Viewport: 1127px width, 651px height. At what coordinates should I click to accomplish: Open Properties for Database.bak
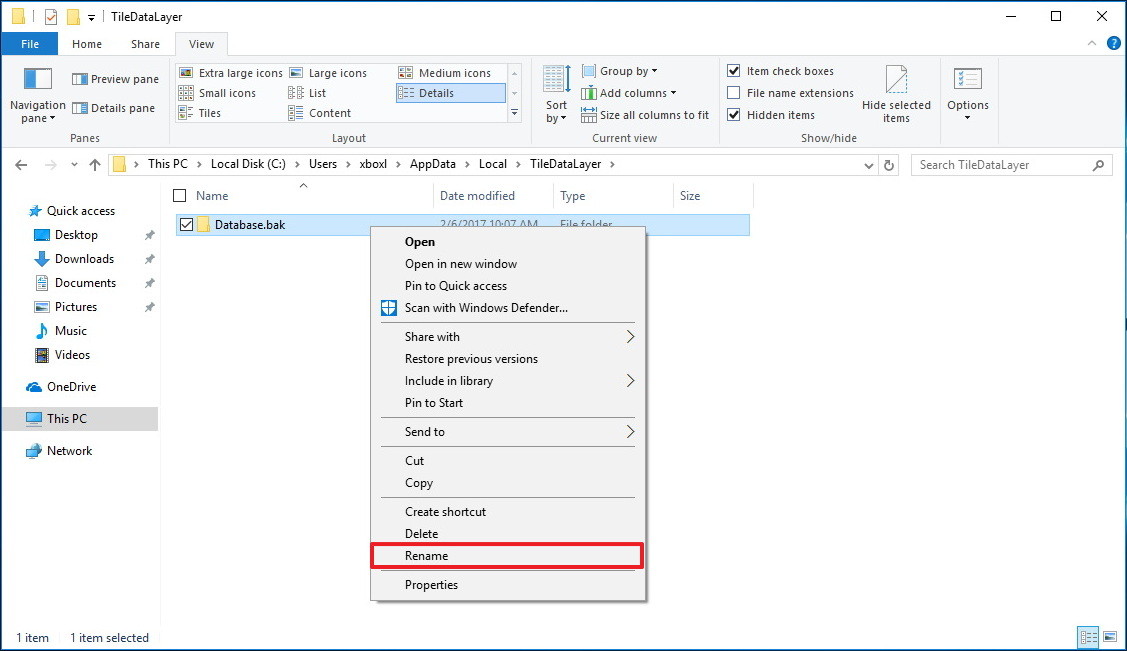pyautogui.click(x=431, y=584)
